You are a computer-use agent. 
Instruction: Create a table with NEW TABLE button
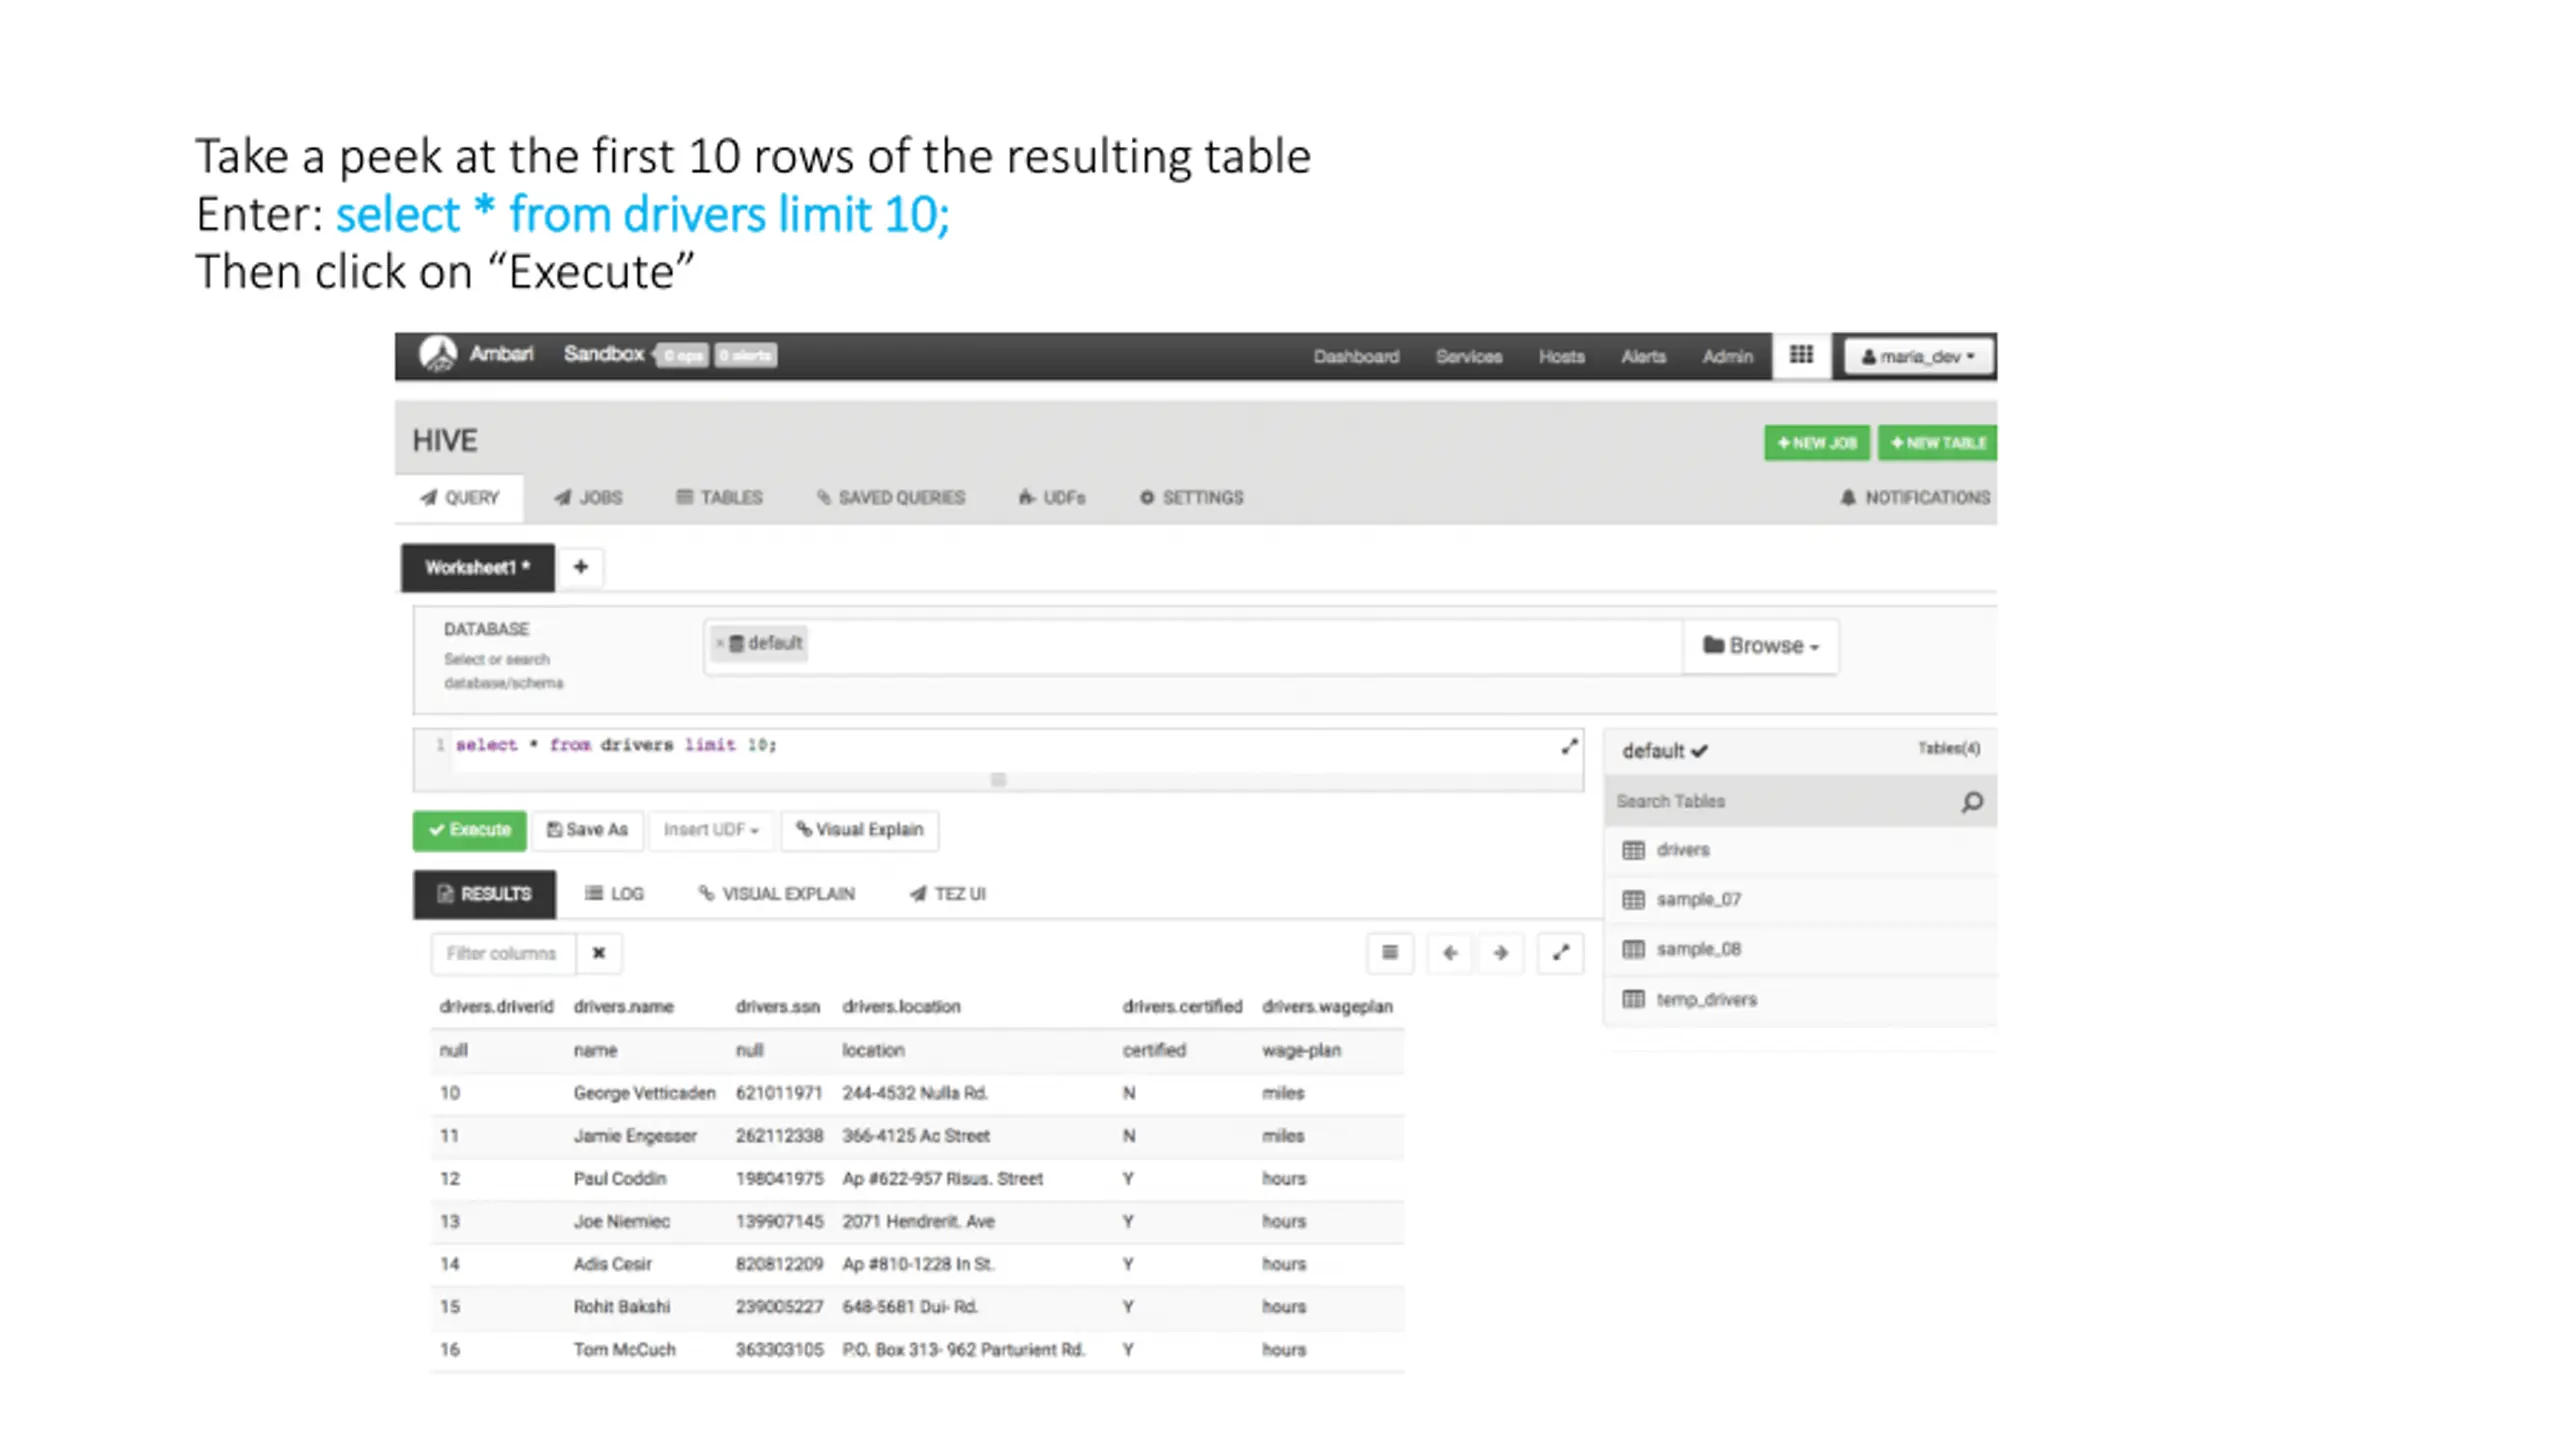tap(1937, 443)
